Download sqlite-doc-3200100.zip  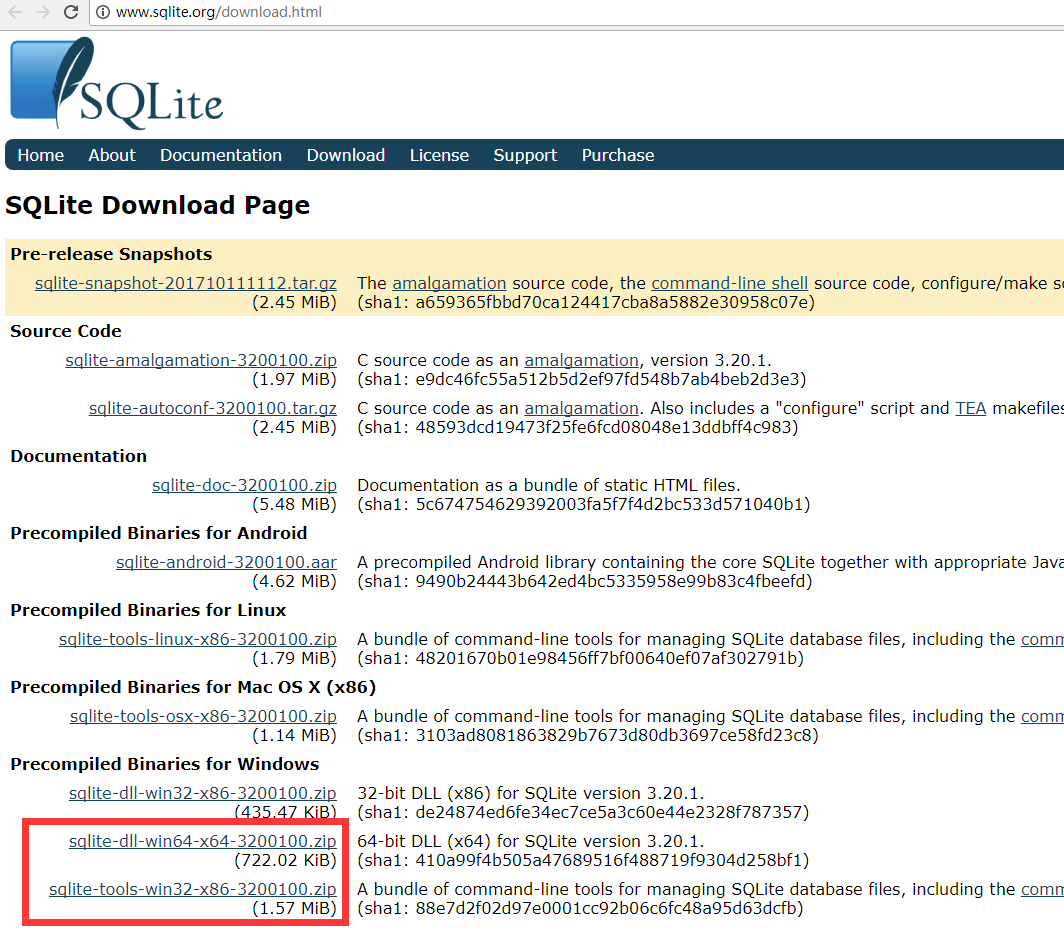(244, 485)
